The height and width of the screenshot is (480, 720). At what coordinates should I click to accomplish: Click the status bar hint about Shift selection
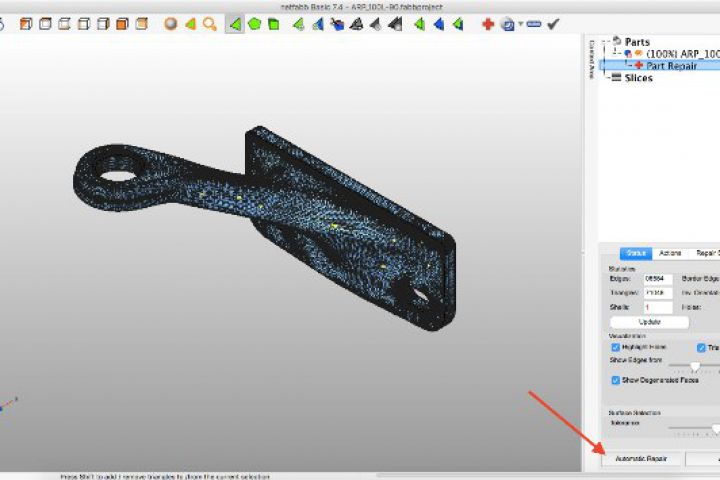165,477
